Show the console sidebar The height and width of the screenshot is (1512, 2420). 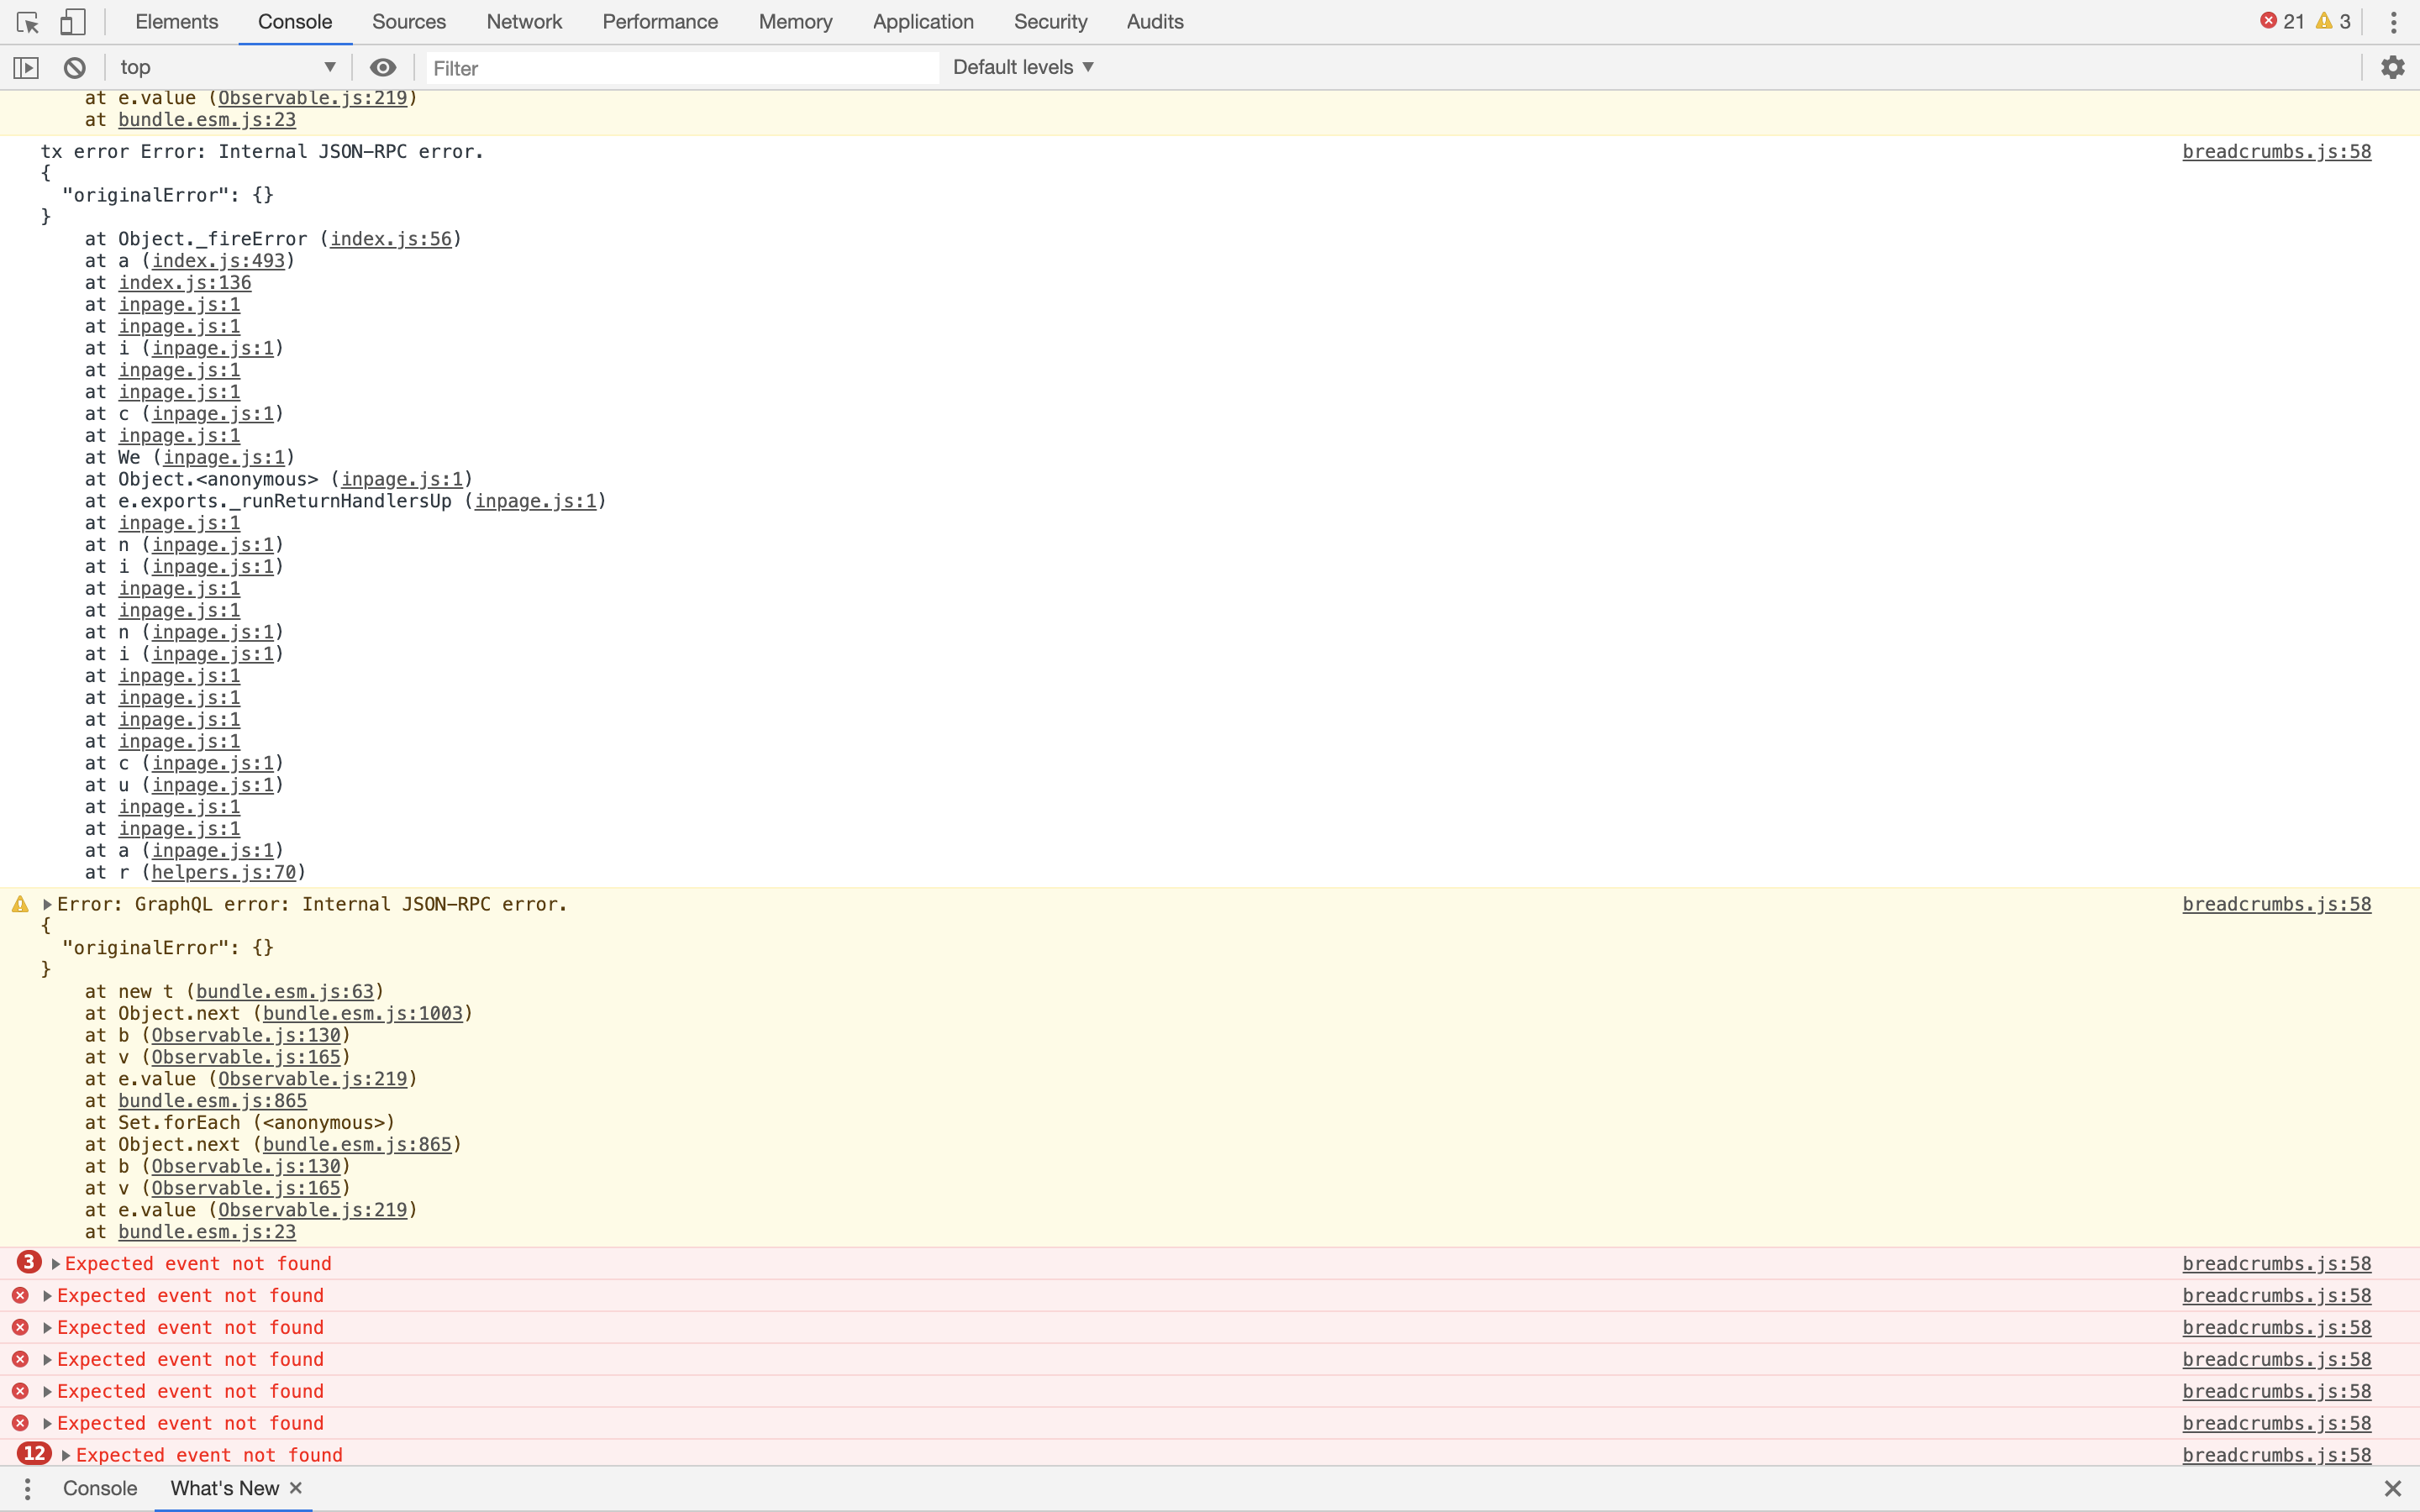pyautogui.click(x=27, y=67)
